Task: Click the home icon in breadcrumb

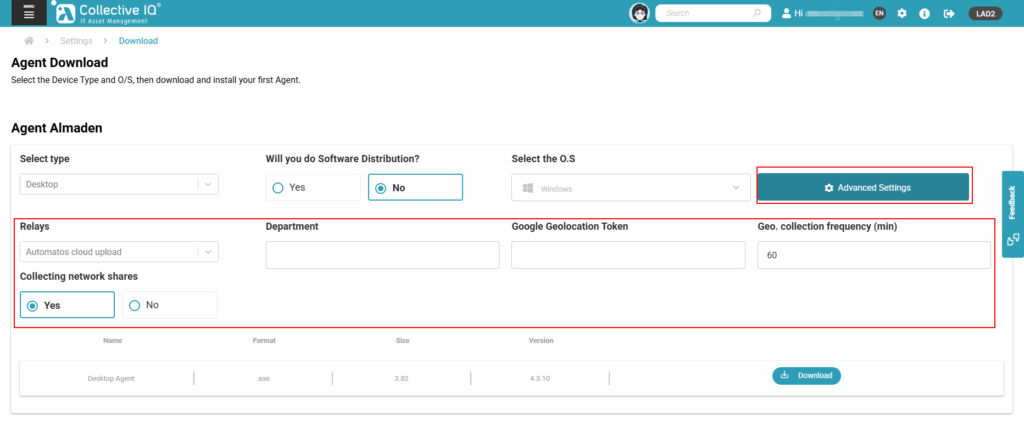Action: coord(30,41)
